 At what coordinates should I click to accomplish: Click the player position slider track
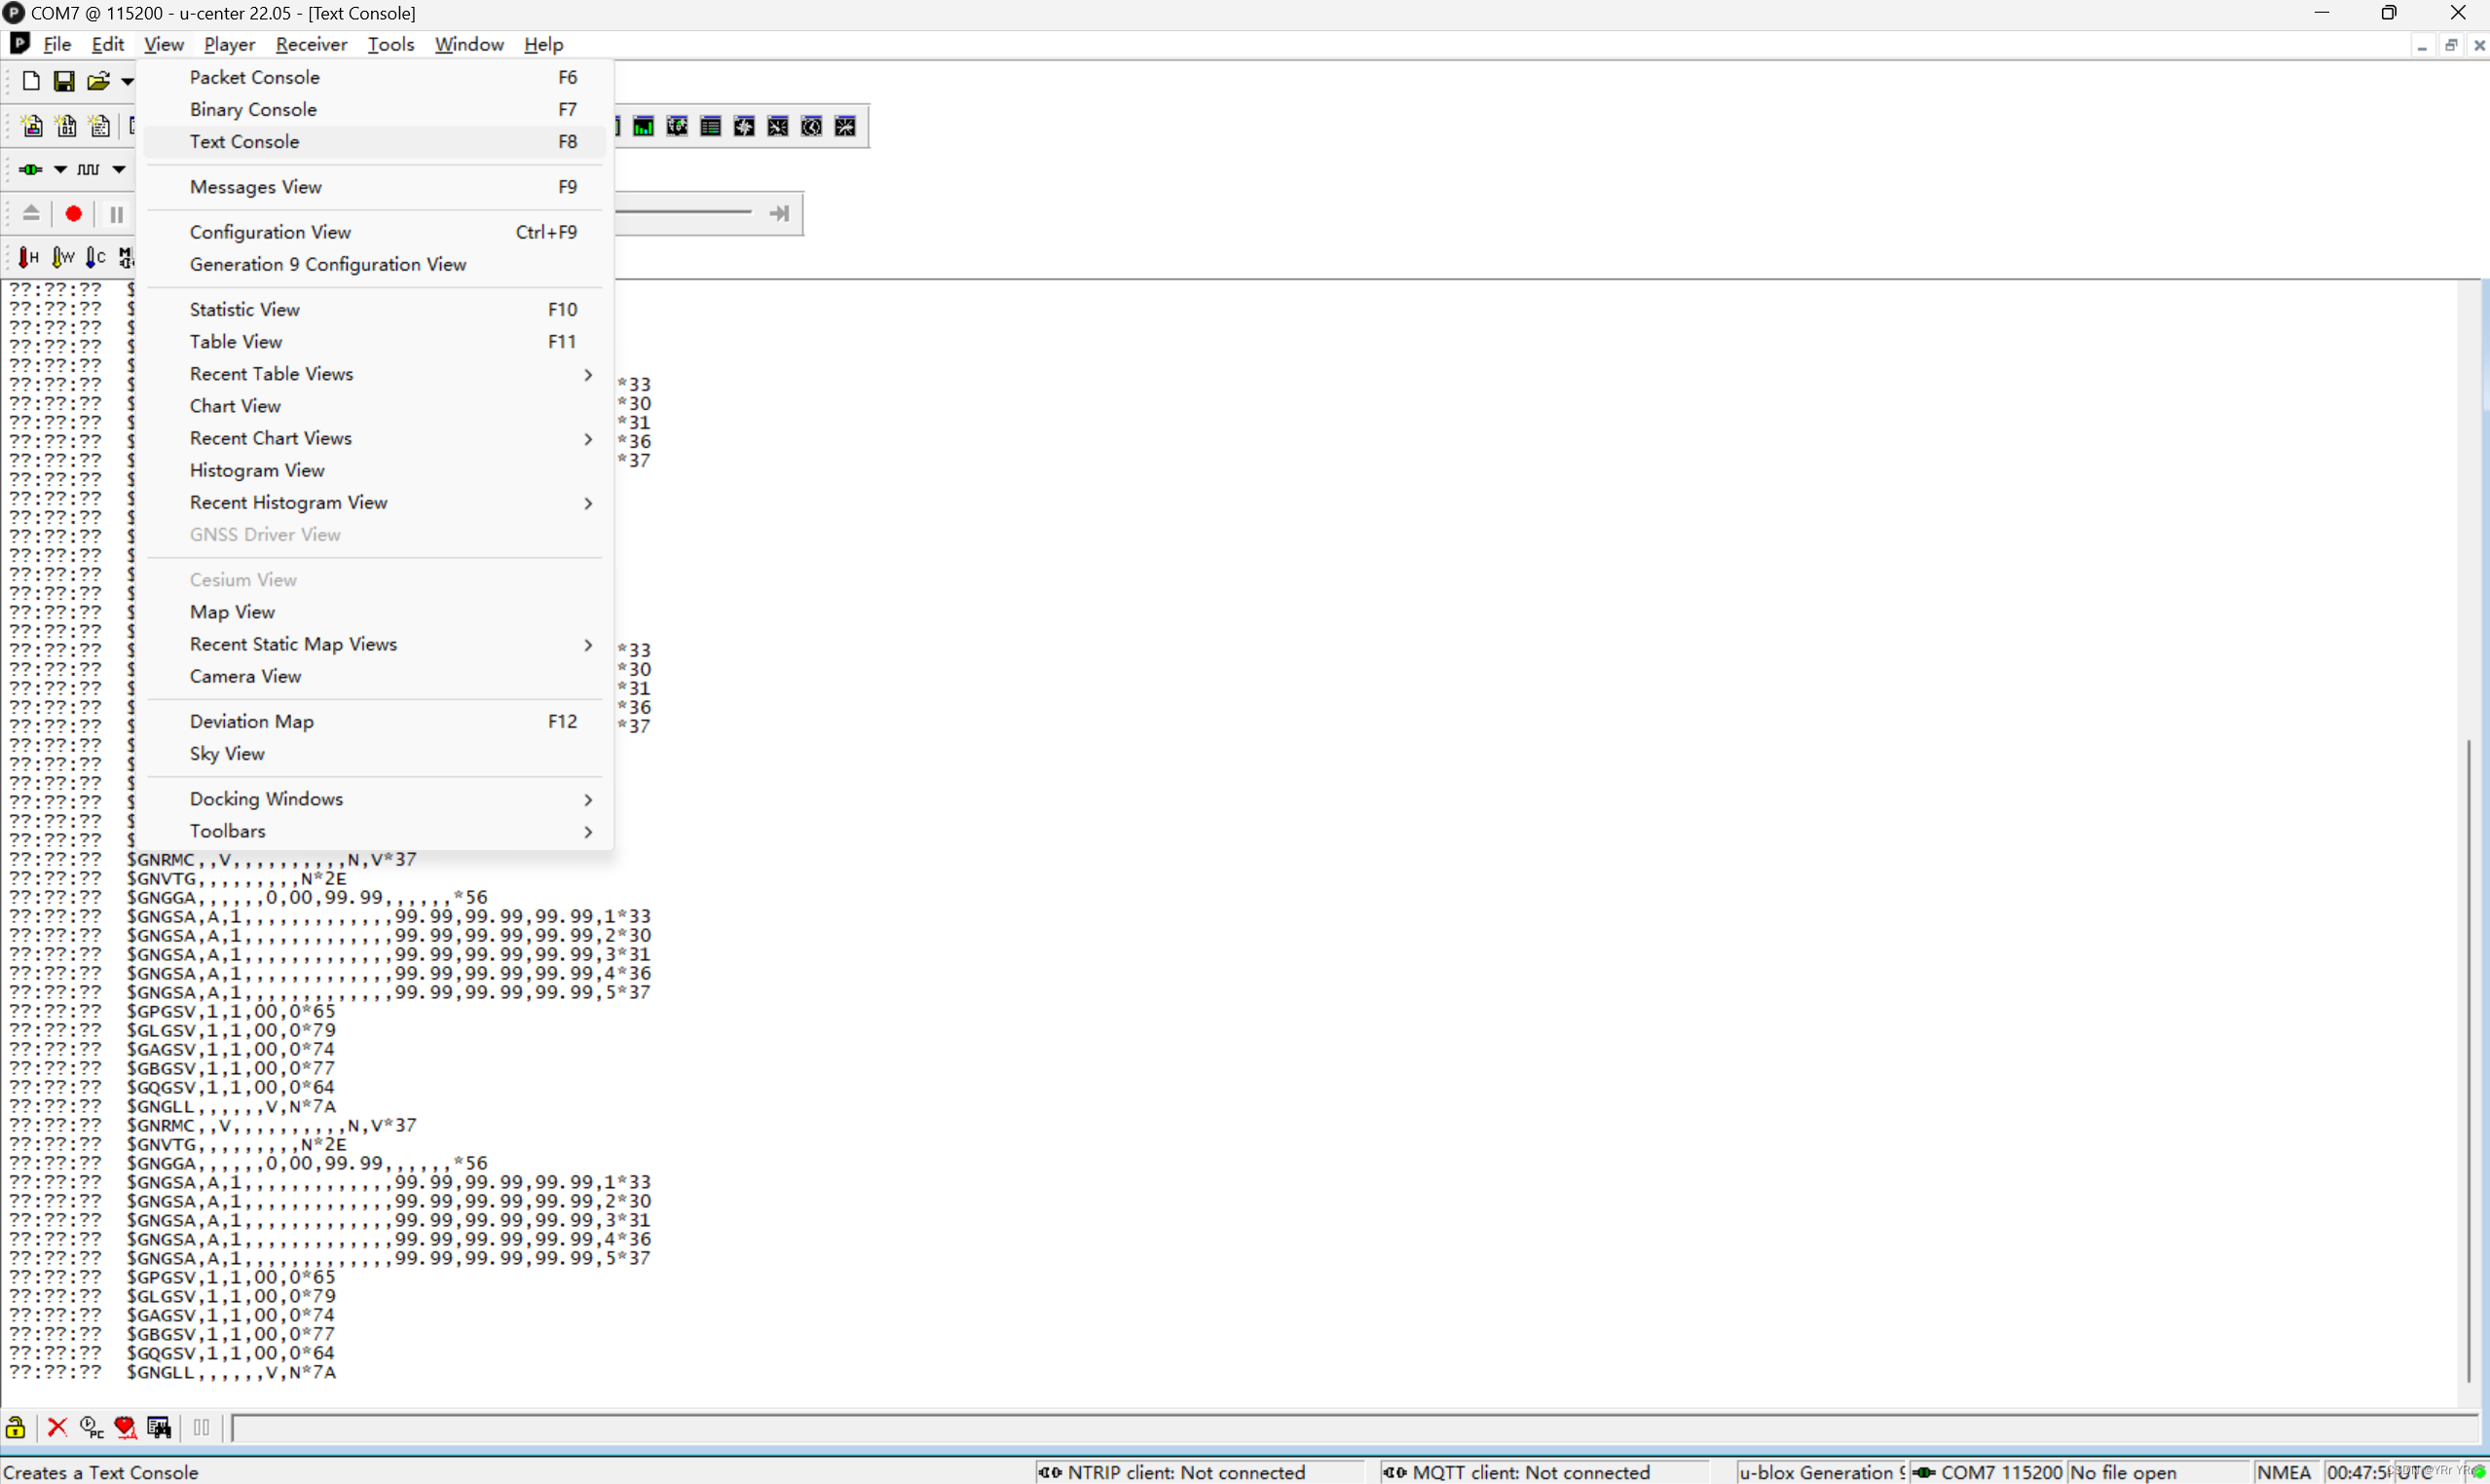[685, 212]
